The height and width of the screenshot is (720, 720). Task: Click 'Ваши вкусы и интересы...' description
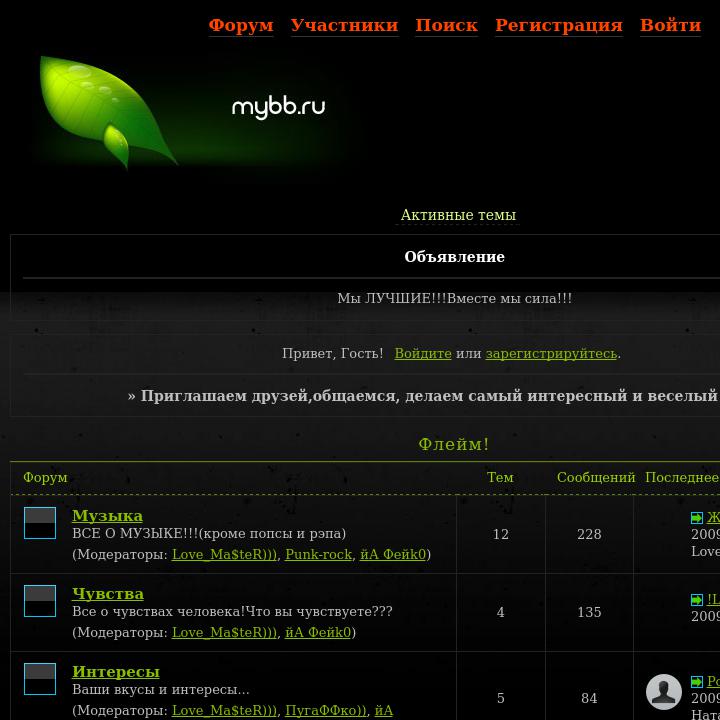tap(161, 690)
